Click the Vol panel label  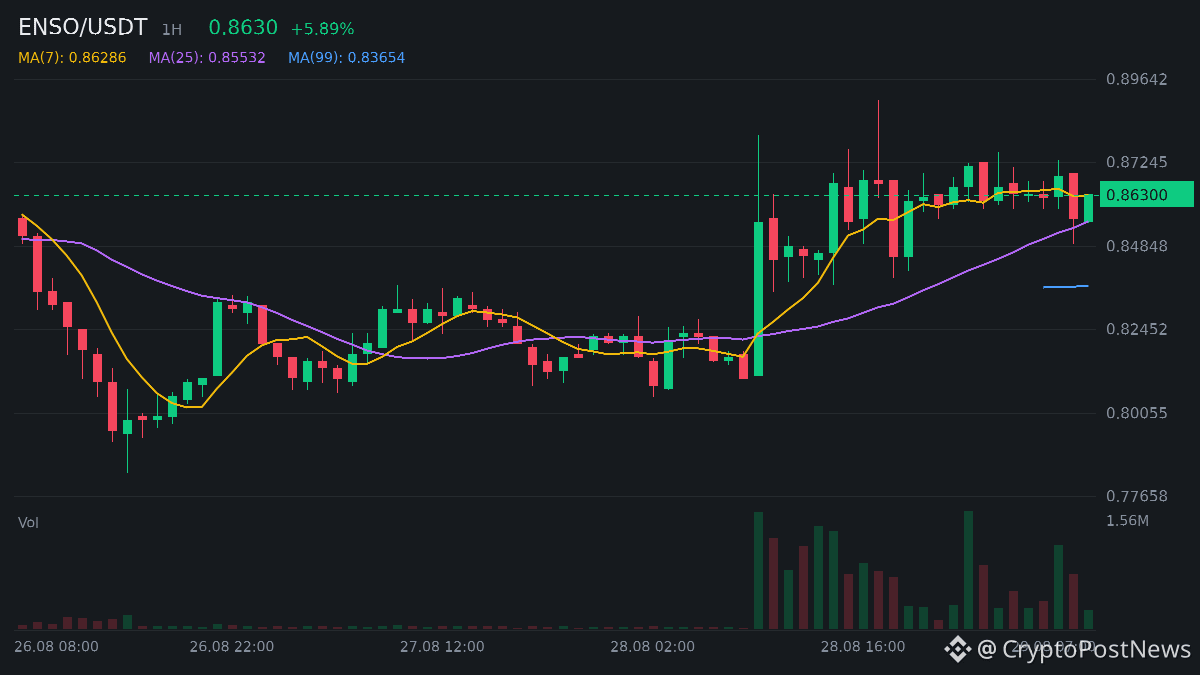pos(28,523)
